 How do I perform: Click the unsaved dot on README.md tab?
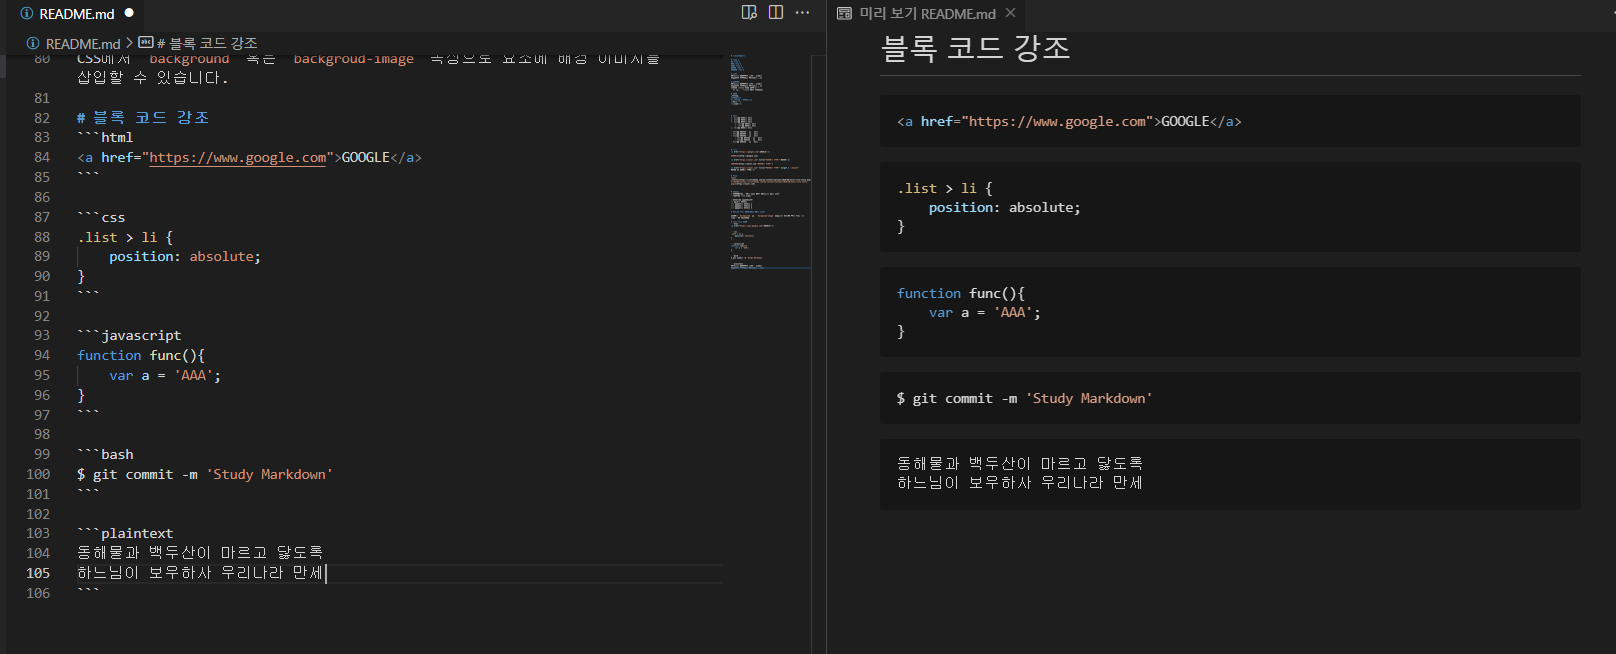pos(129,13)
